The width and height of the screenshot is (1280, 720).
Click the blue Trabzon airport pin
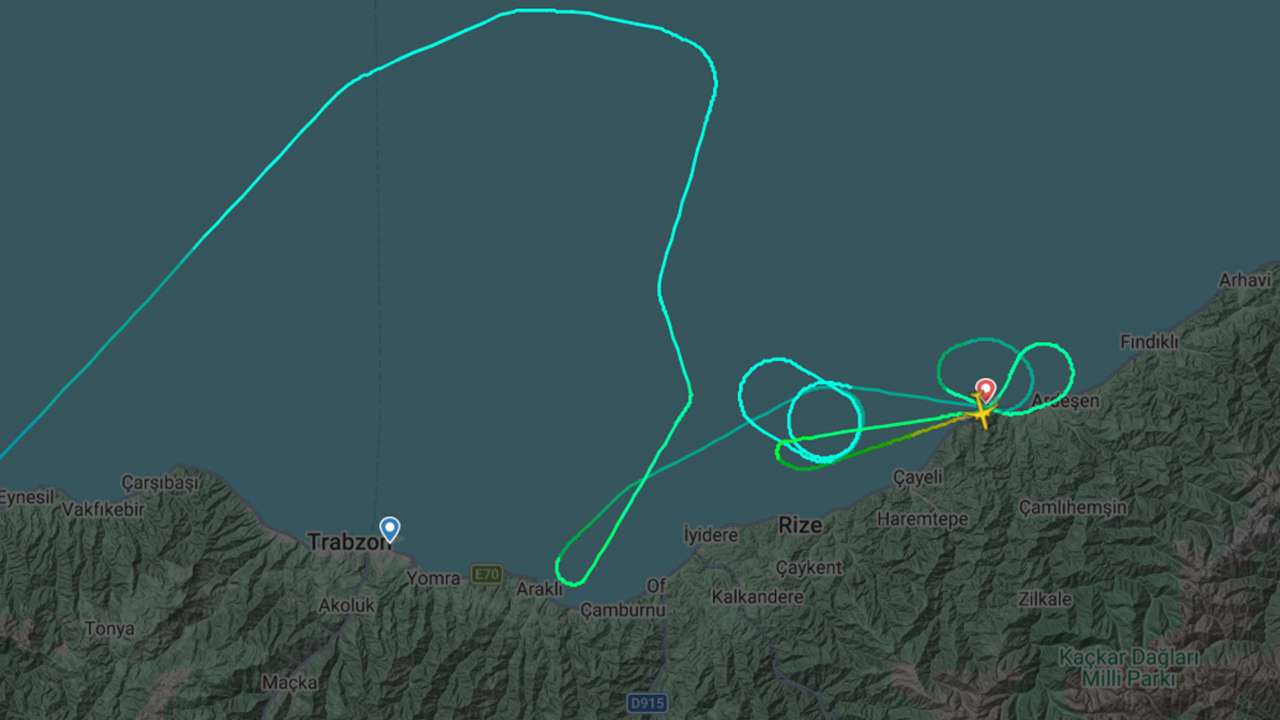390,529
